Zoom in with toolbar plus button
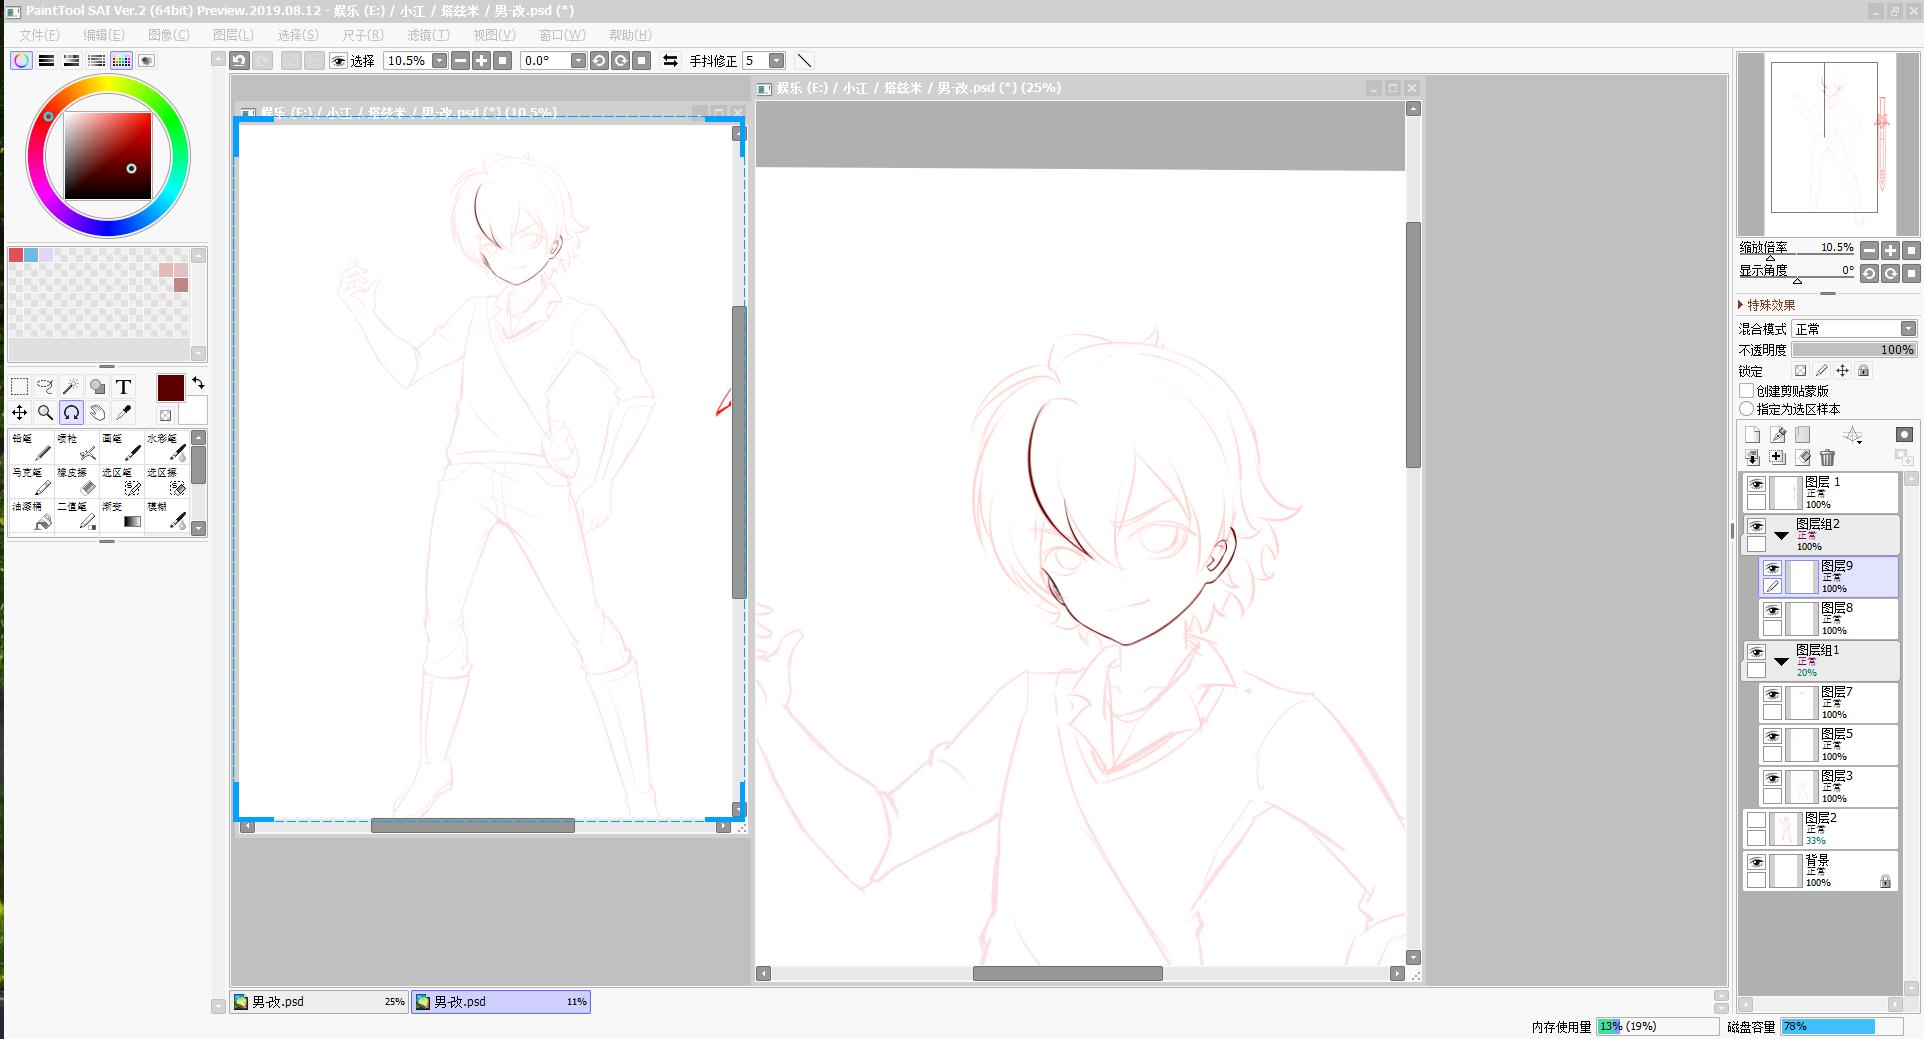This screenshot has height=1039, width=1924. coord(482,60)
